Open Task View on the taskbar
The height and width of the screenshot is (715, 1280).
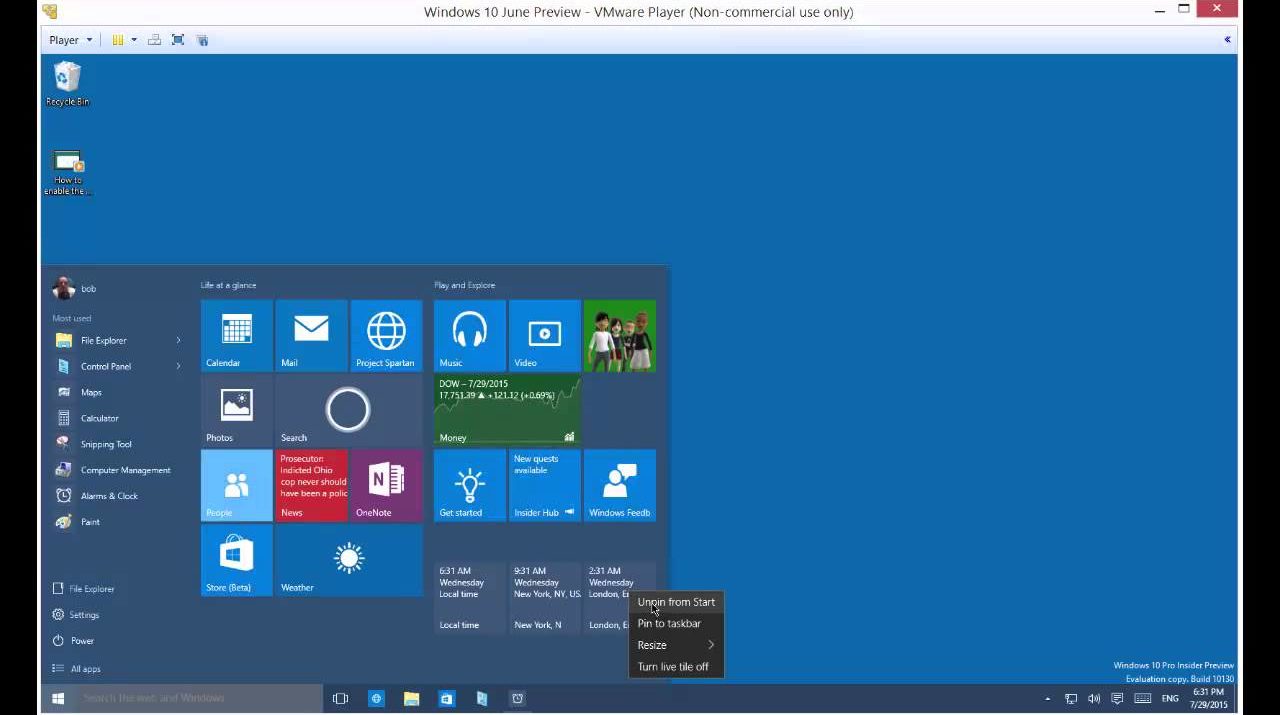[x=340, y=699]
